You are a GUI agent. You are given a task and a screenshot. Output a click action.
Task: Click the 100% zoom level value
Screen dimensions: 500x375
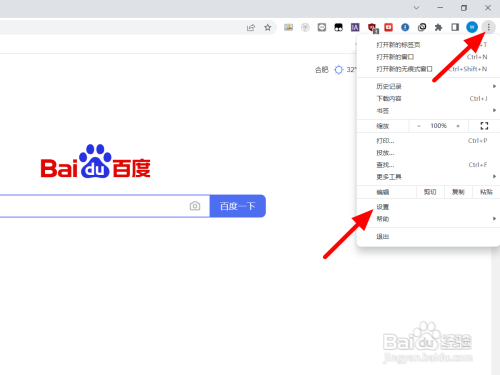pyautogui.click(x=438, y=126)
